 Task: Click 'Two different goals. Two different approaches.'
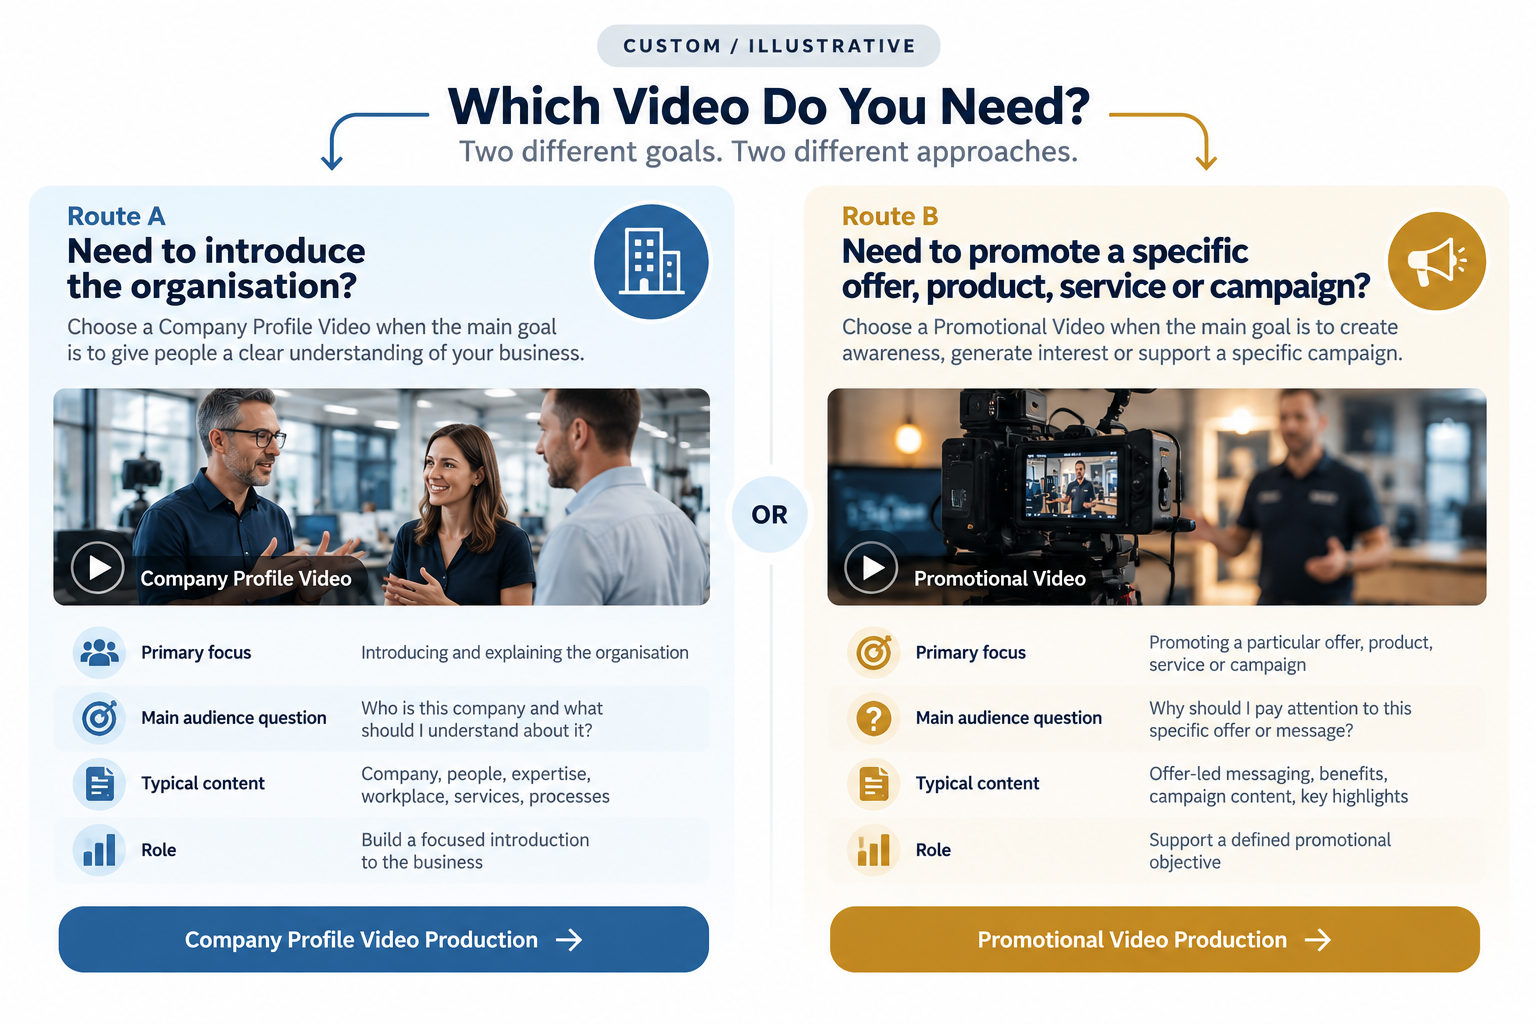[769, 152]
